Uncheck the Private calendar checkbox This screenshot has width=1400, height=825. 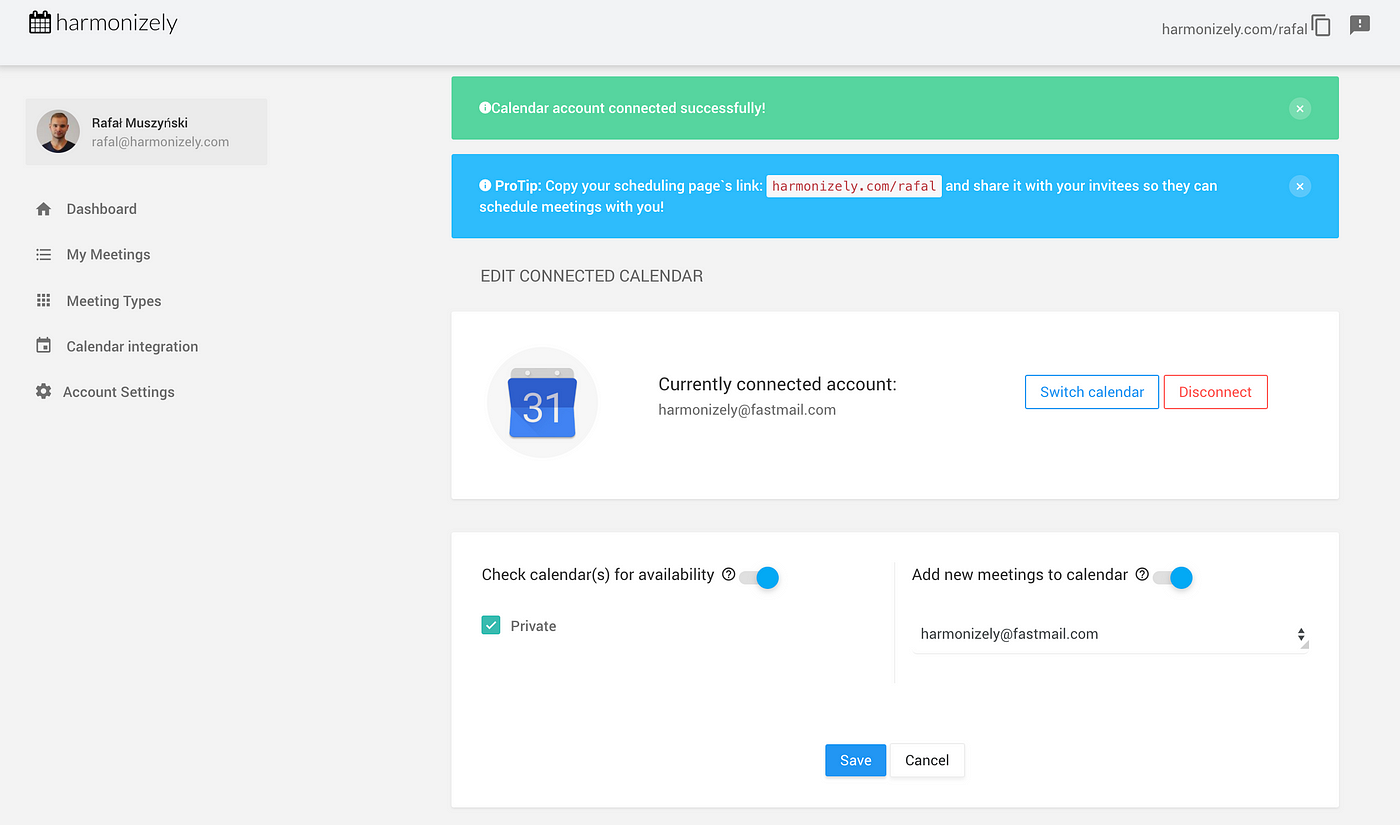(x=491, y=626)
